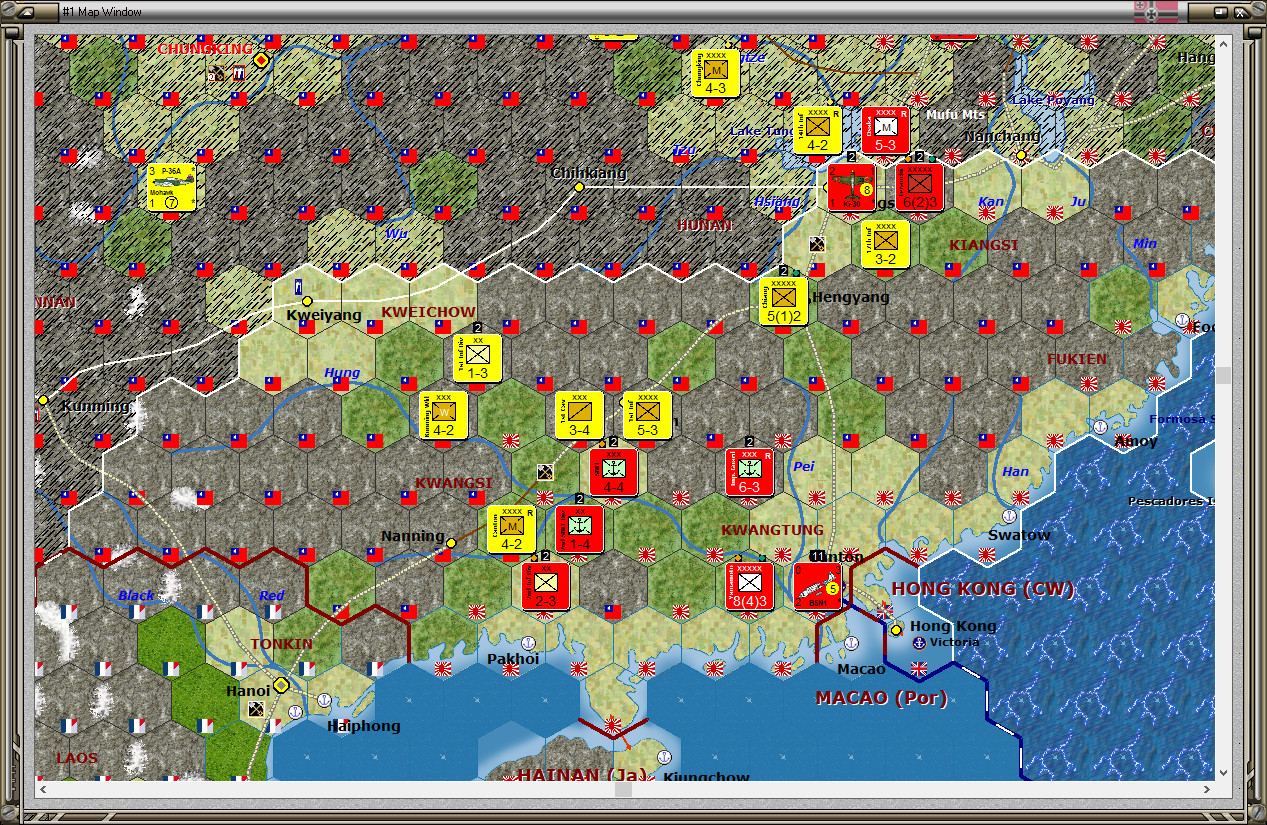1267x825 pixels.
Task: Click the 8(4)3 garrison counter beside Canton
Action: (x=750, y=587)
